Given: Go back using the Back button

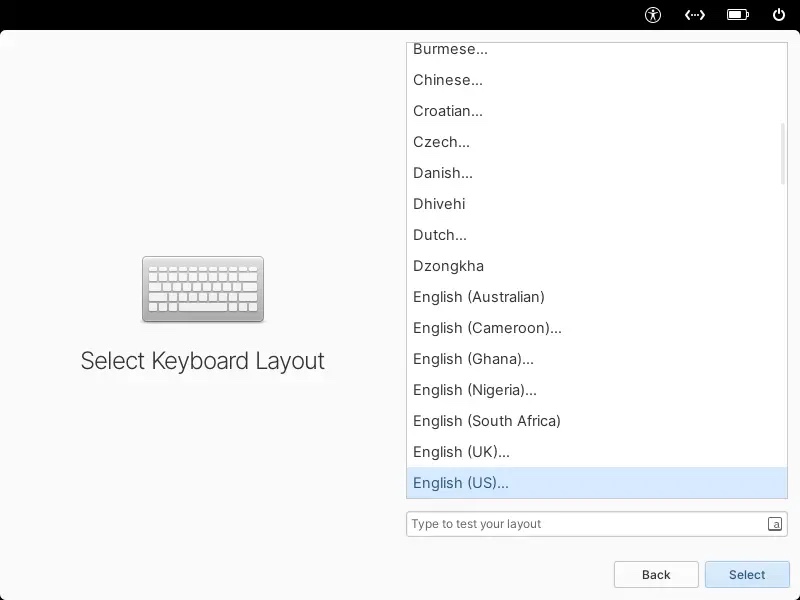Looking at the screenshot, I should 656,574.
